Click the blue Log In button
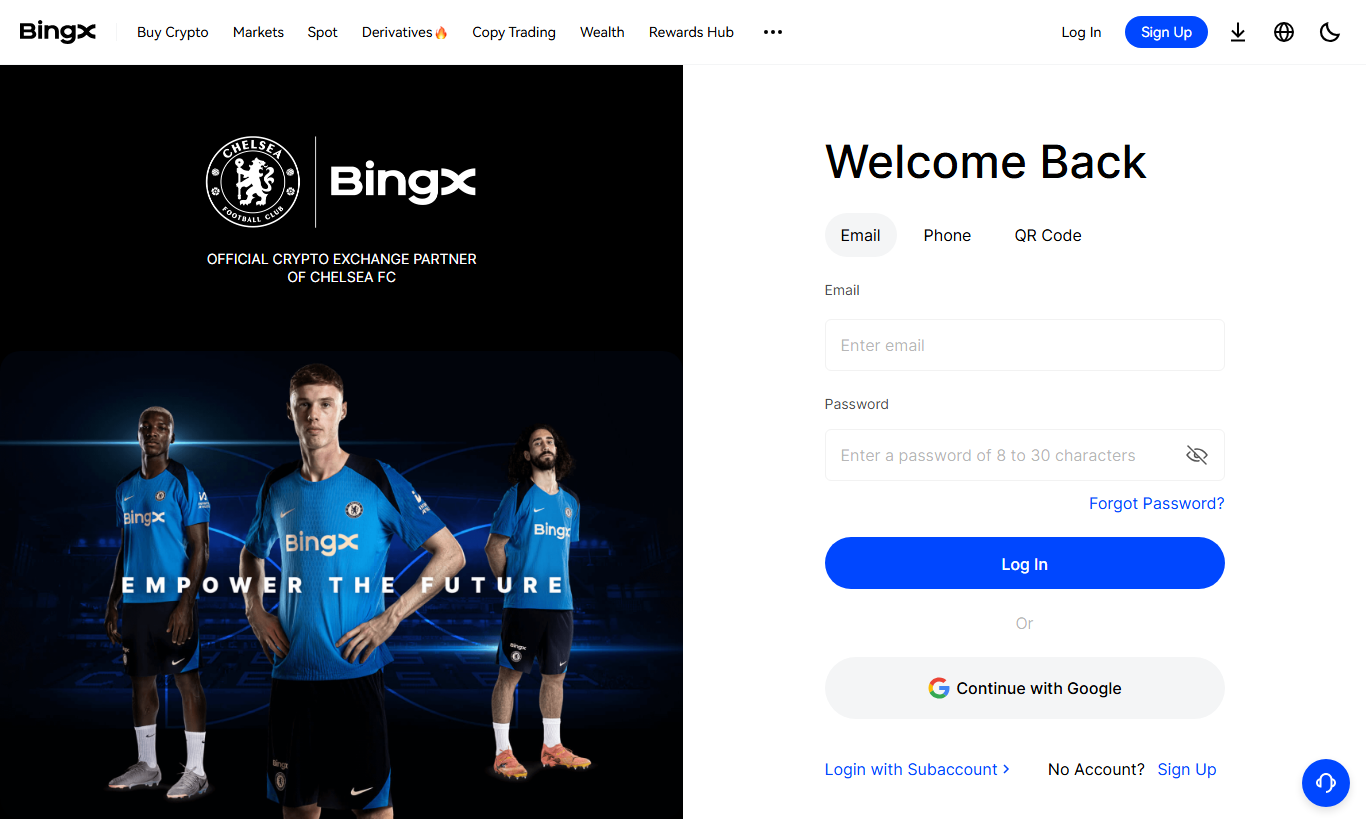Screen dimensions: 1366x819 pyautogui.click(x=1025, y=563)
